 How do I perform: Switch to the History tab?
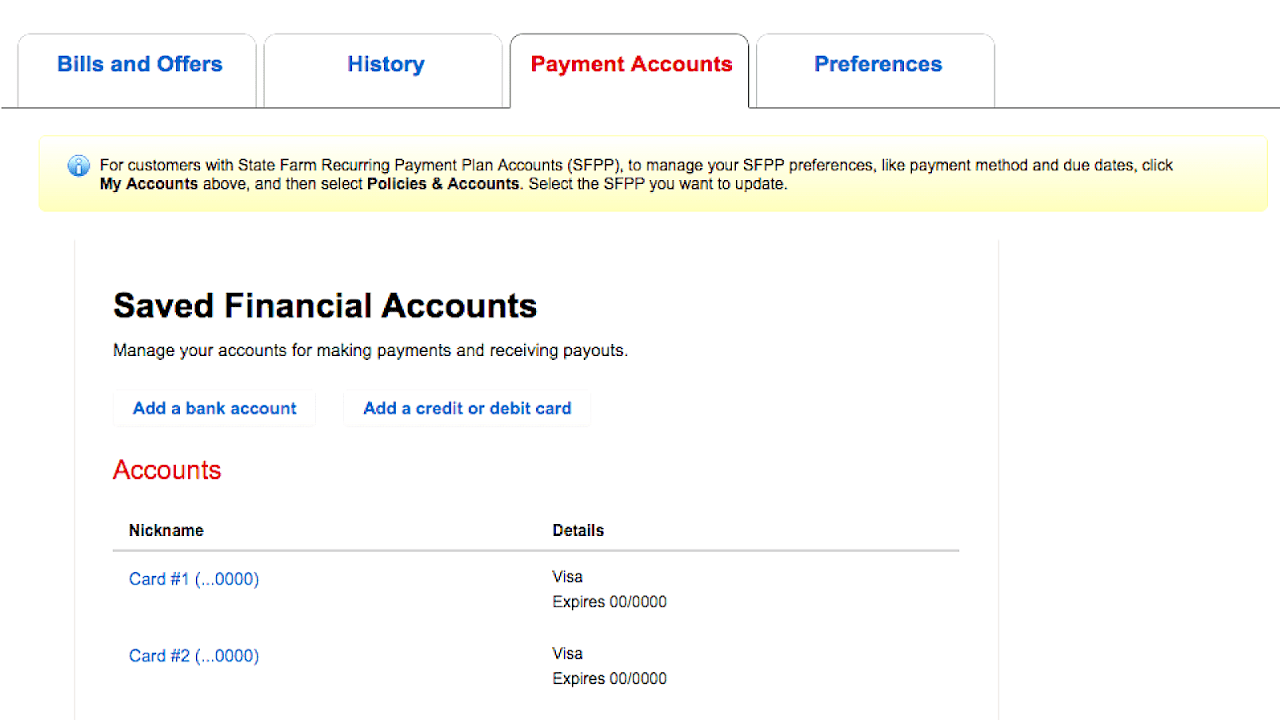[x=384, y=70]
